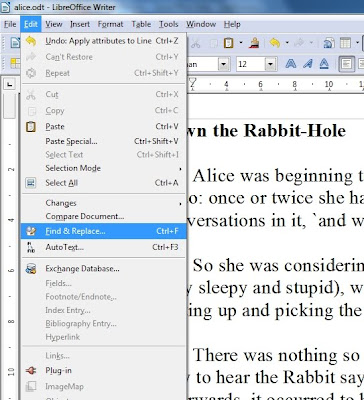364x400 pixels.
Task: Open the Table menu
Action: 141,24
